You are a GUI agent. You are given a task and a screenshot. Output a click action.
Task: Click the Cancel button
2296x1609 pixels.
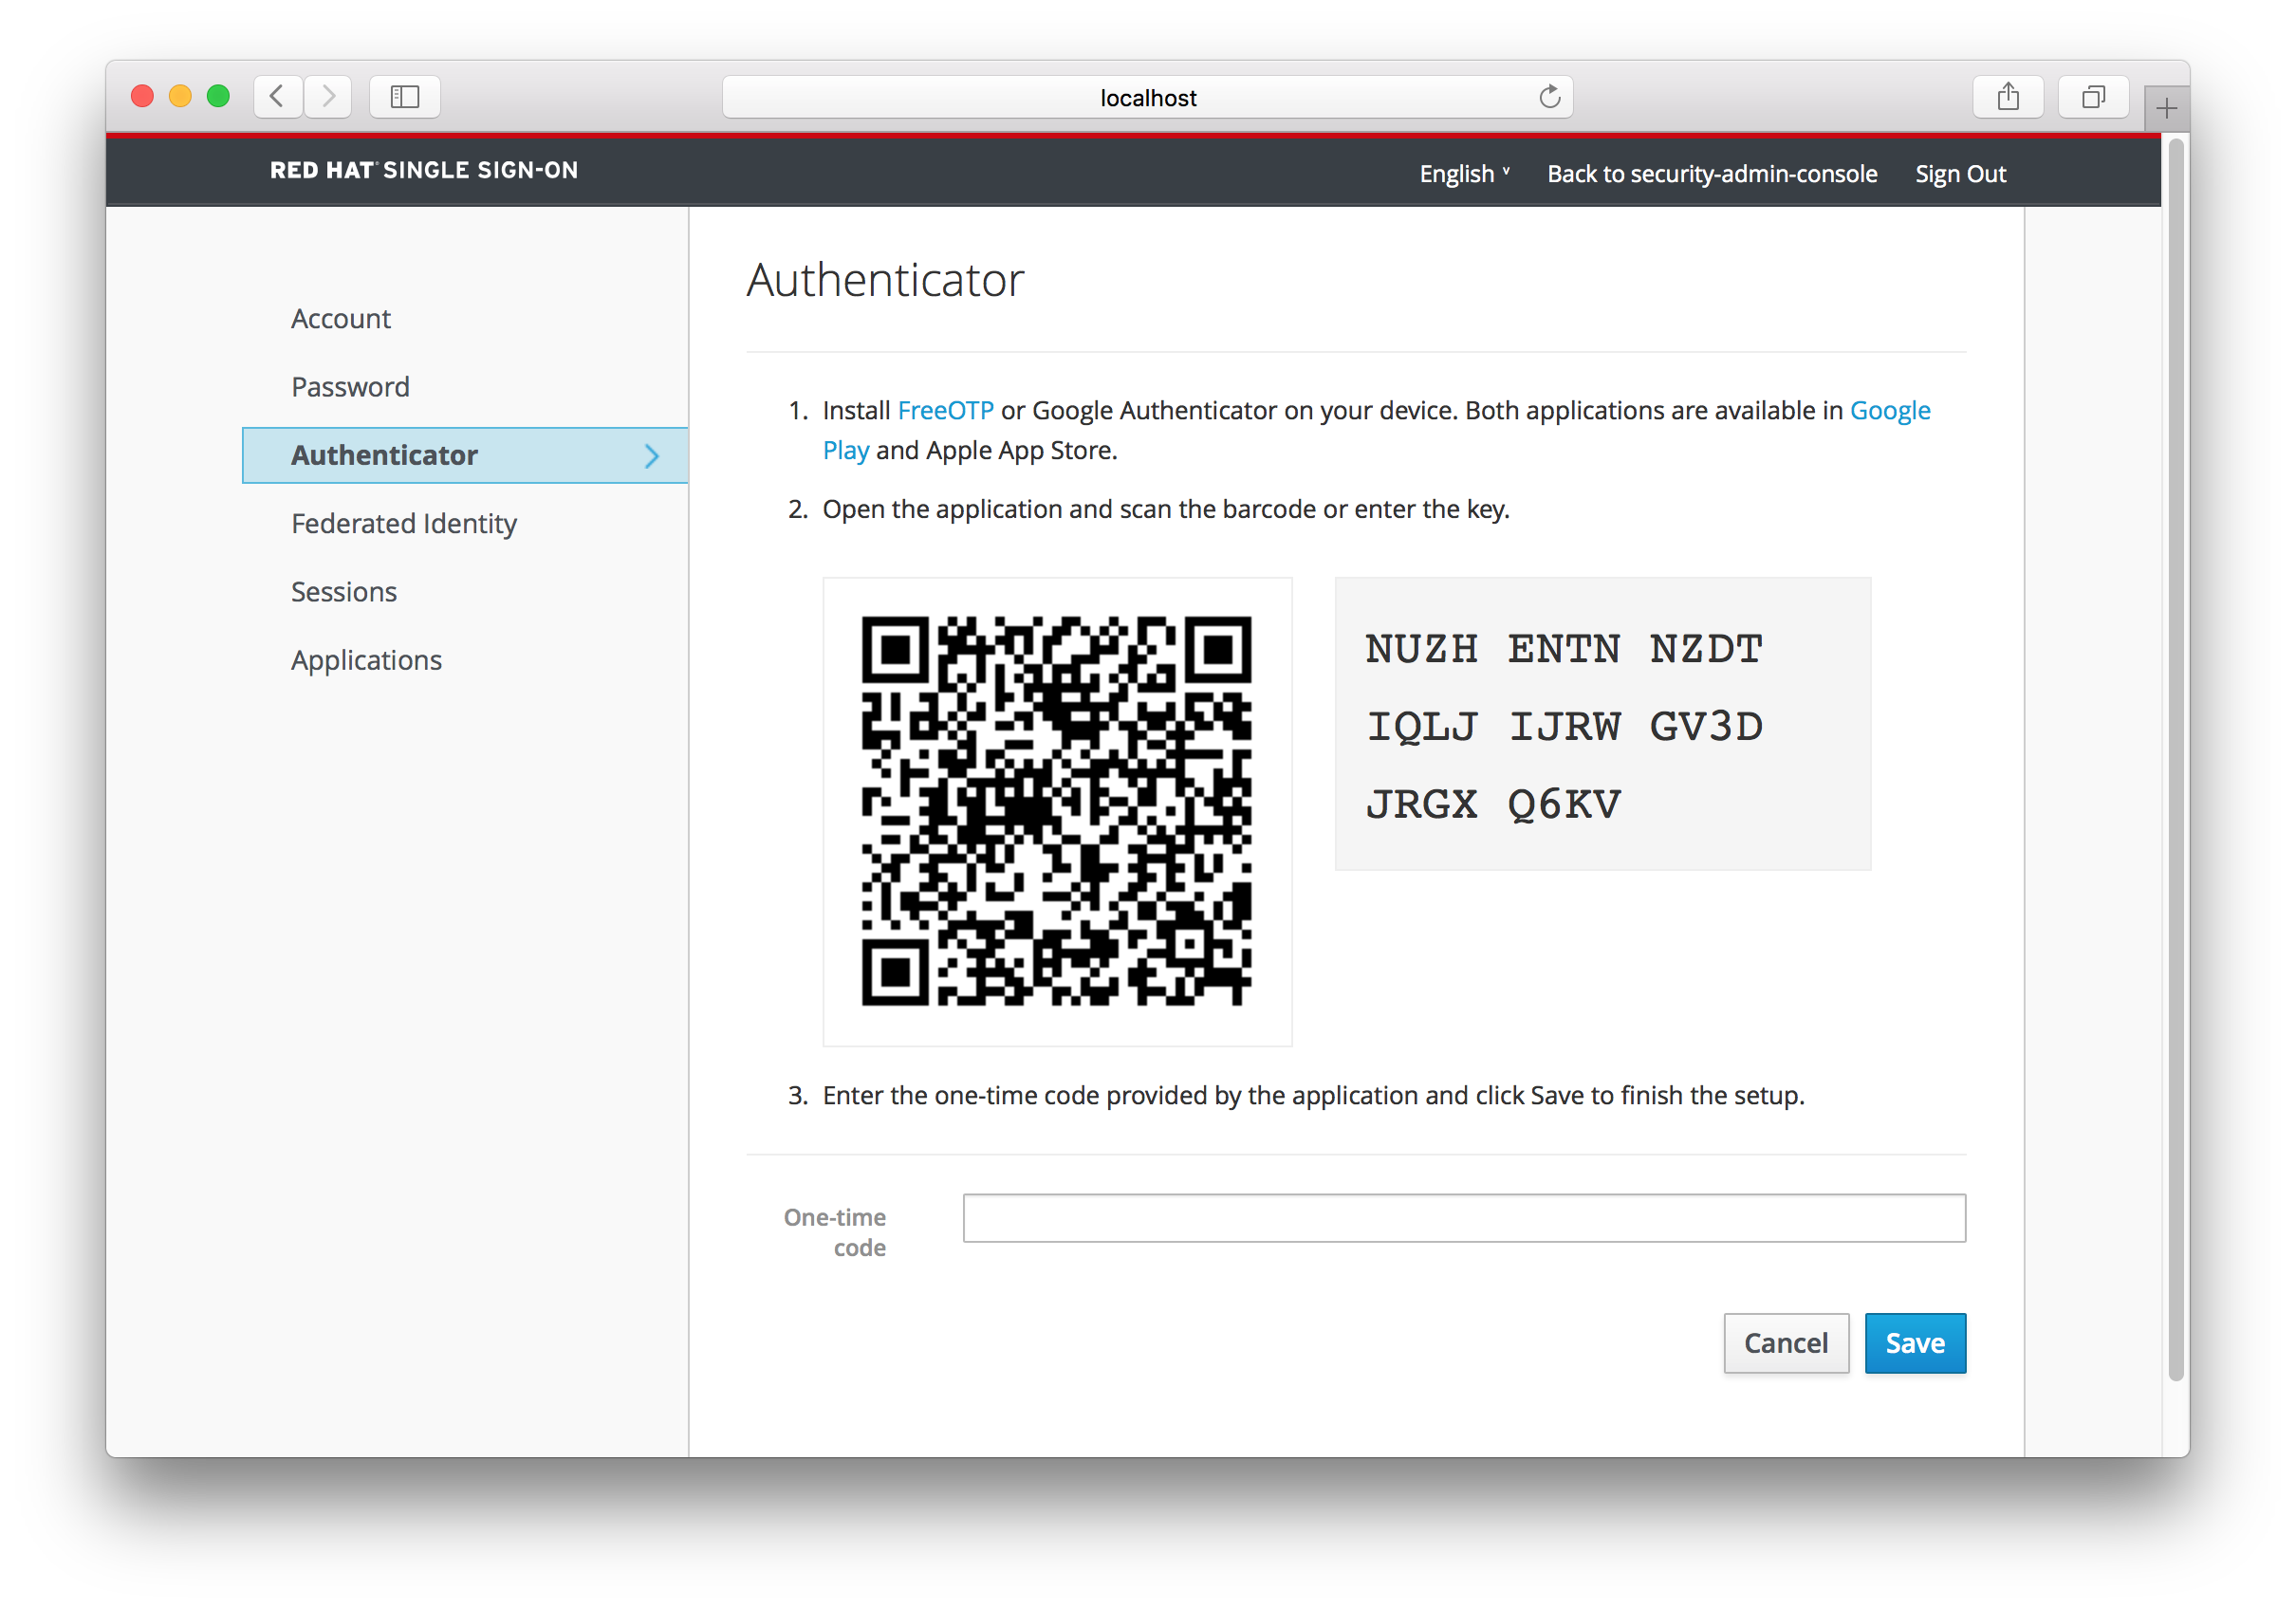(x=1786, y=1343)
